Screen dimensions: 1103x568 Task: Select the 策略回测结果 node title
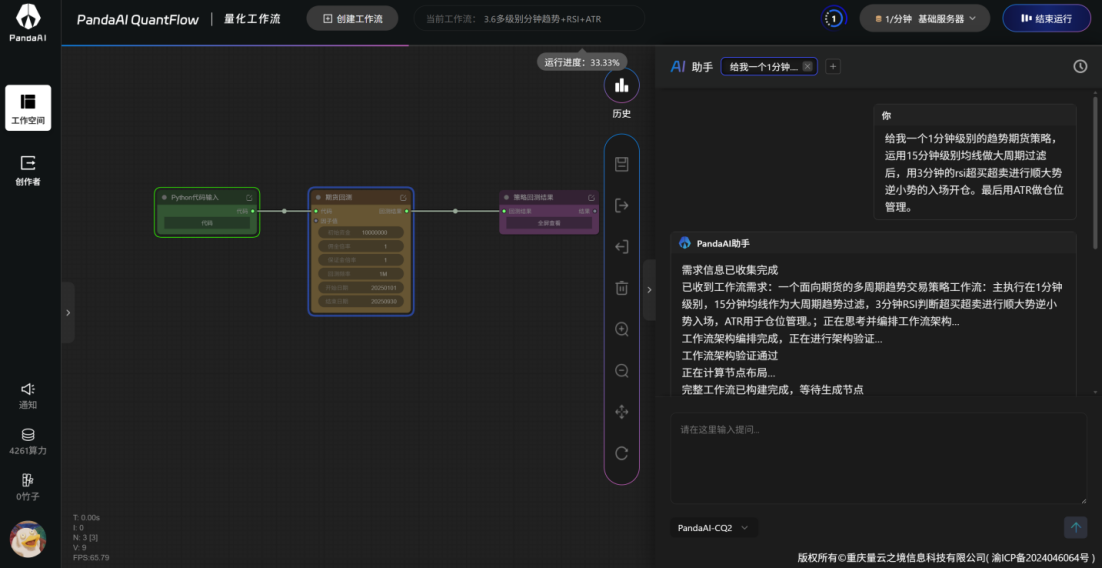[x=533, y=198]
